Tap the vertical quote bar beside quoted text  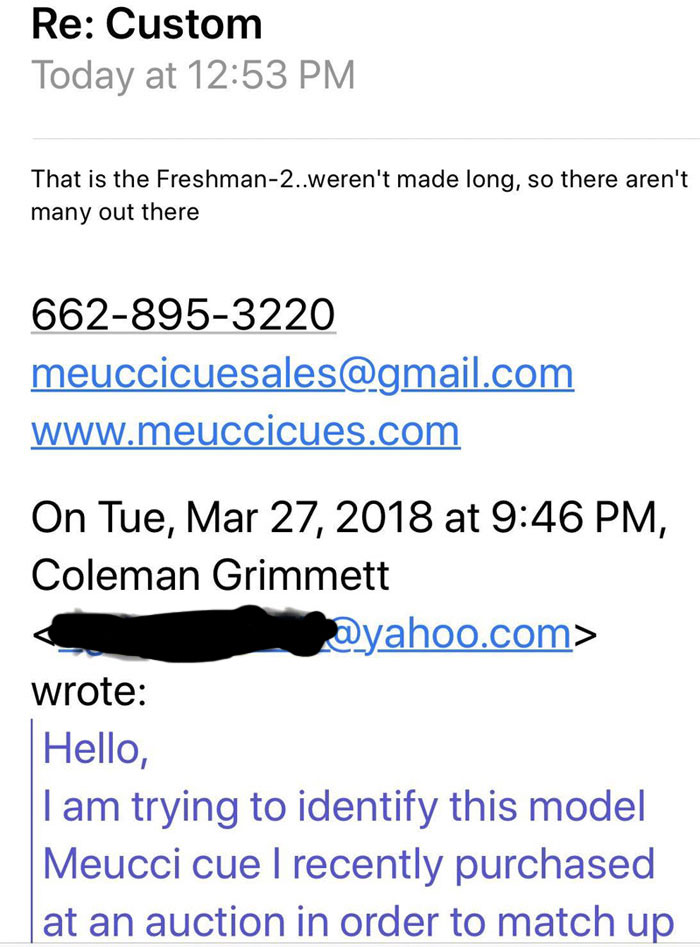pos(33,830)
